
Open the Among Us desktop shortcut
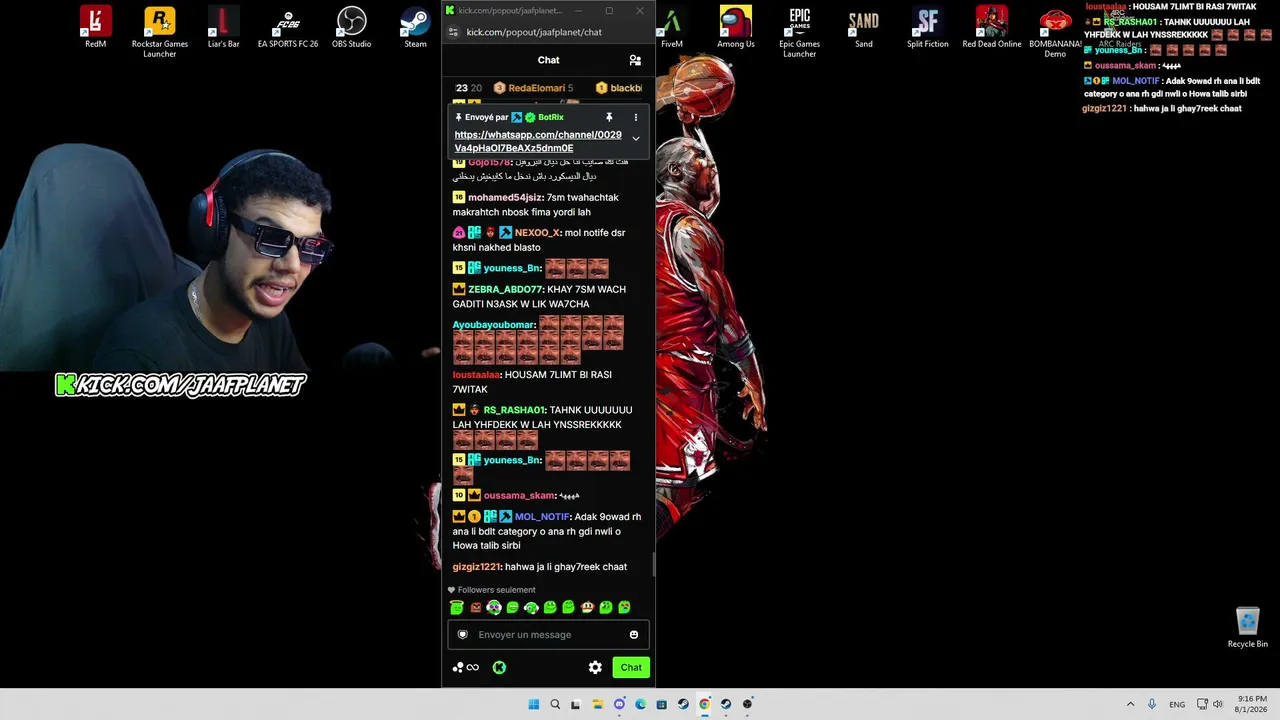(x=735, y=27)
